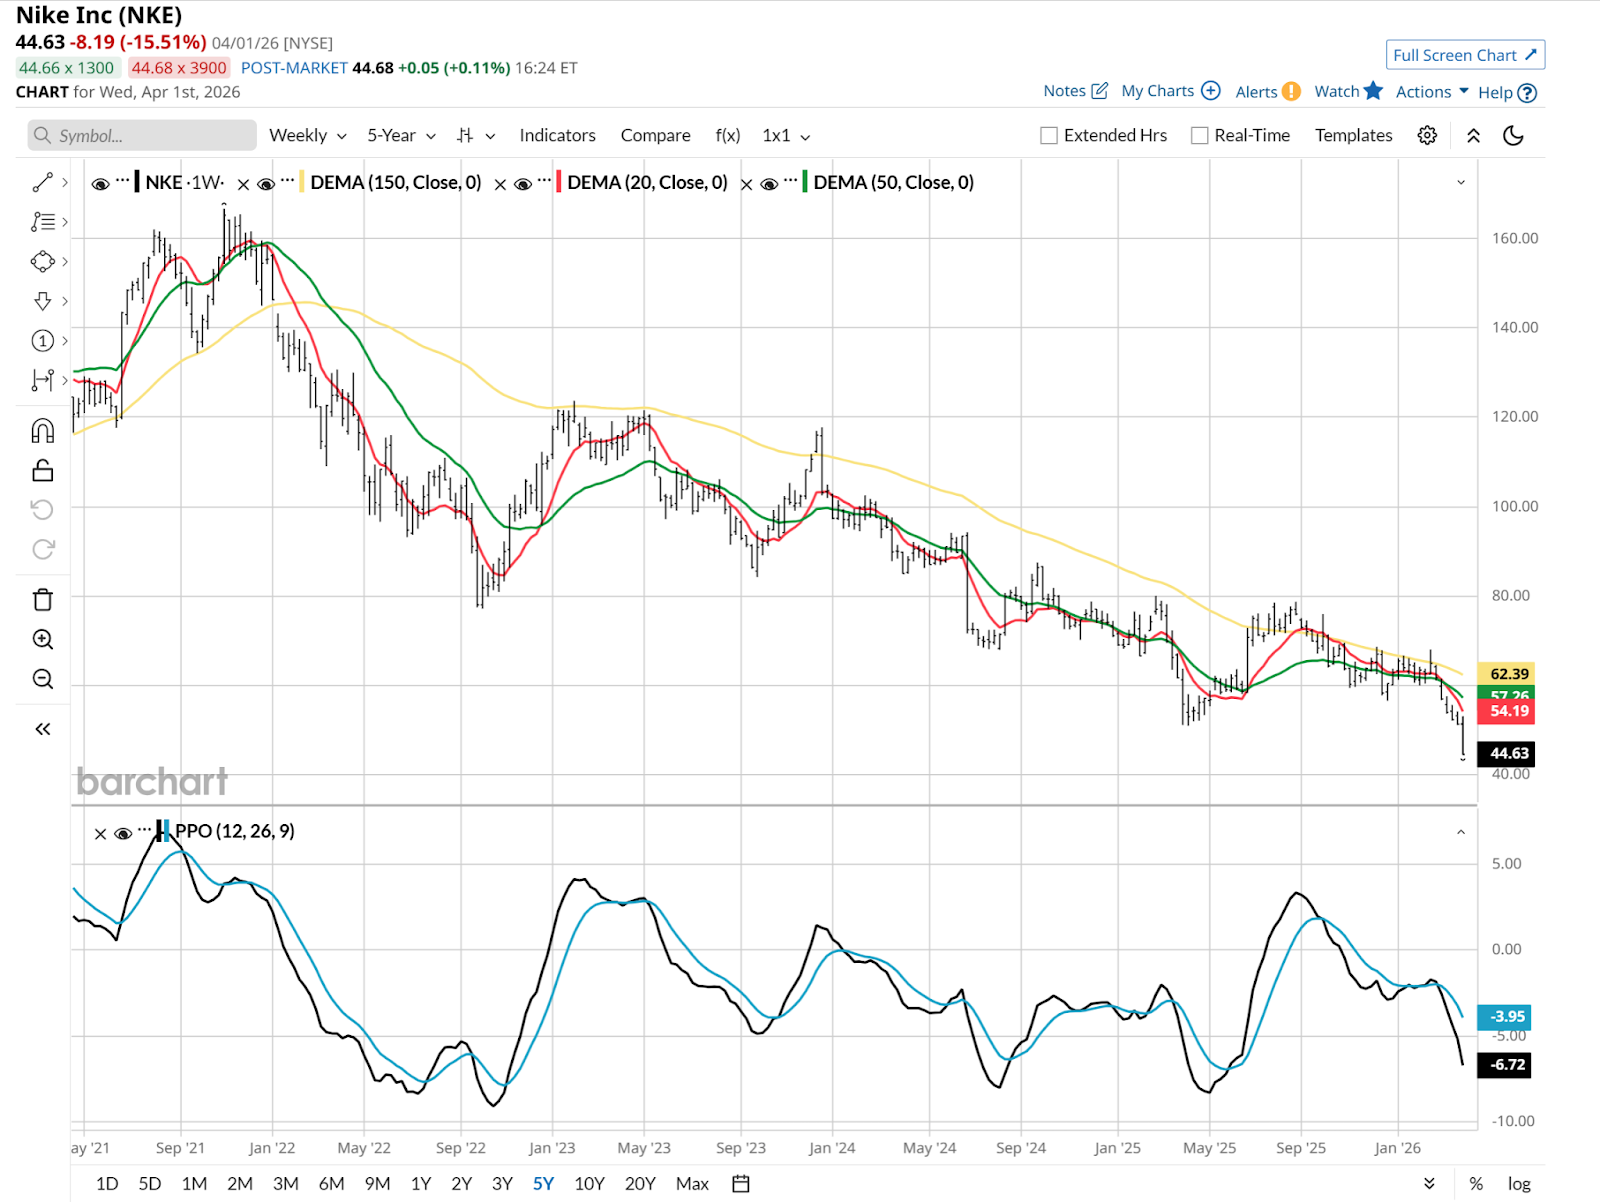Open the DEMA 20 options menu dots
Screen dimensions: 1600x1202
(545, 181)
